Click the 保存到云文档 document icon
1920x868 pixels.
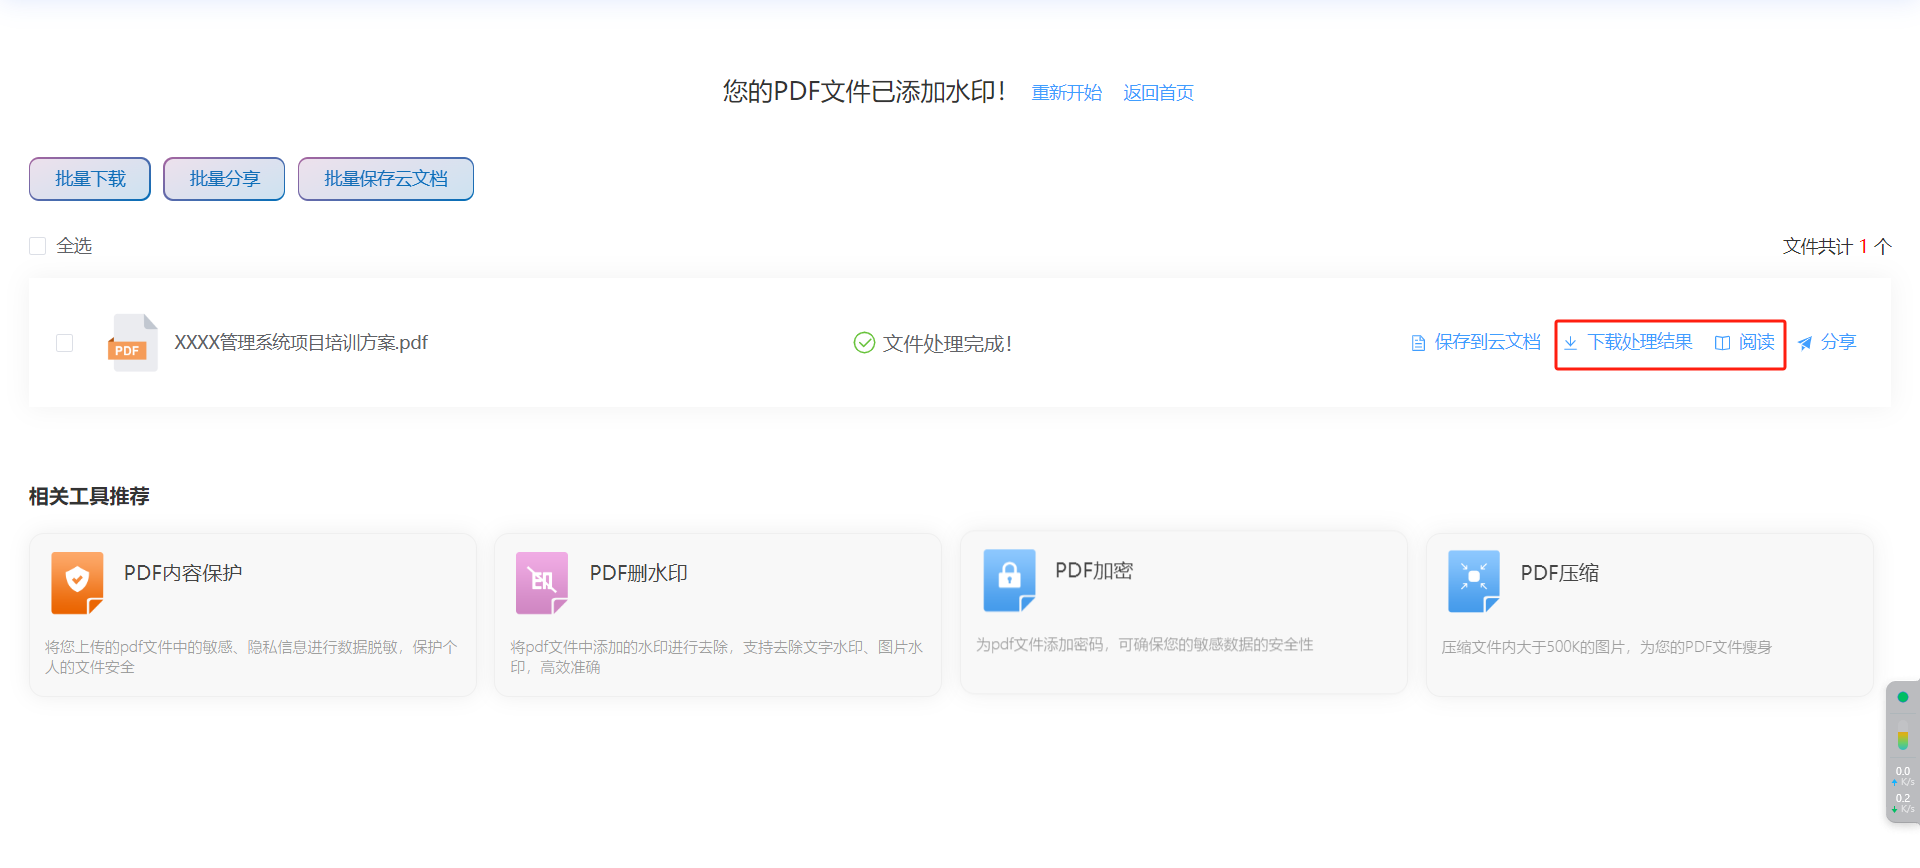(x=1418, y=343)
